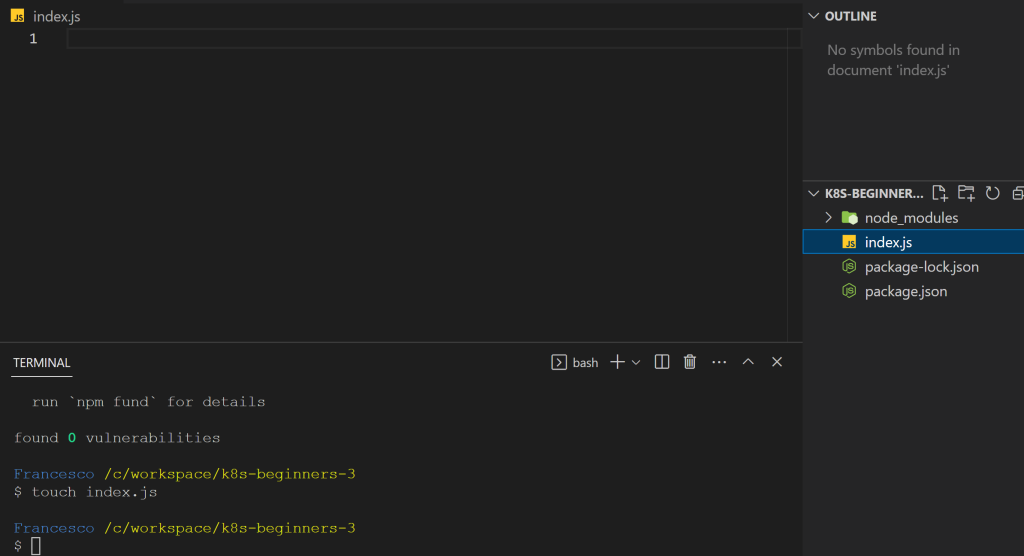Select index.js in the file explorer
Screen dimensions: 1024x556
pyautogui.click(x=913, y=242)
